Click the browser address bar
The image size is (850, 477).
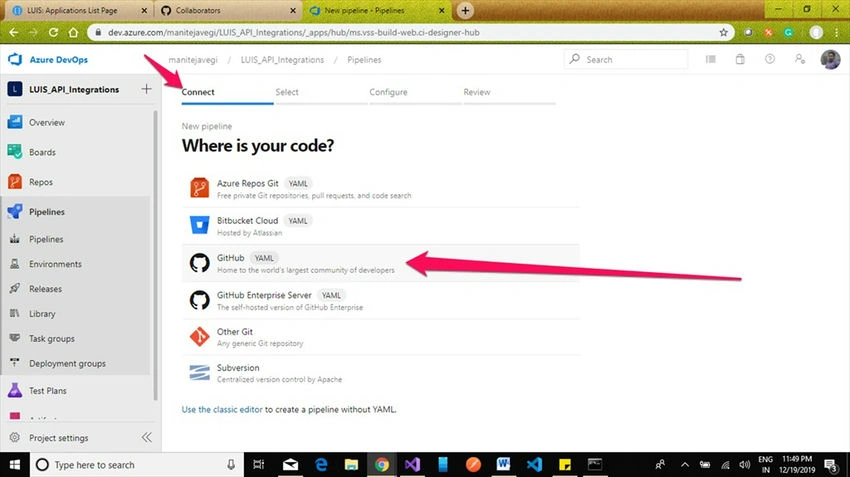pos(410,33)
